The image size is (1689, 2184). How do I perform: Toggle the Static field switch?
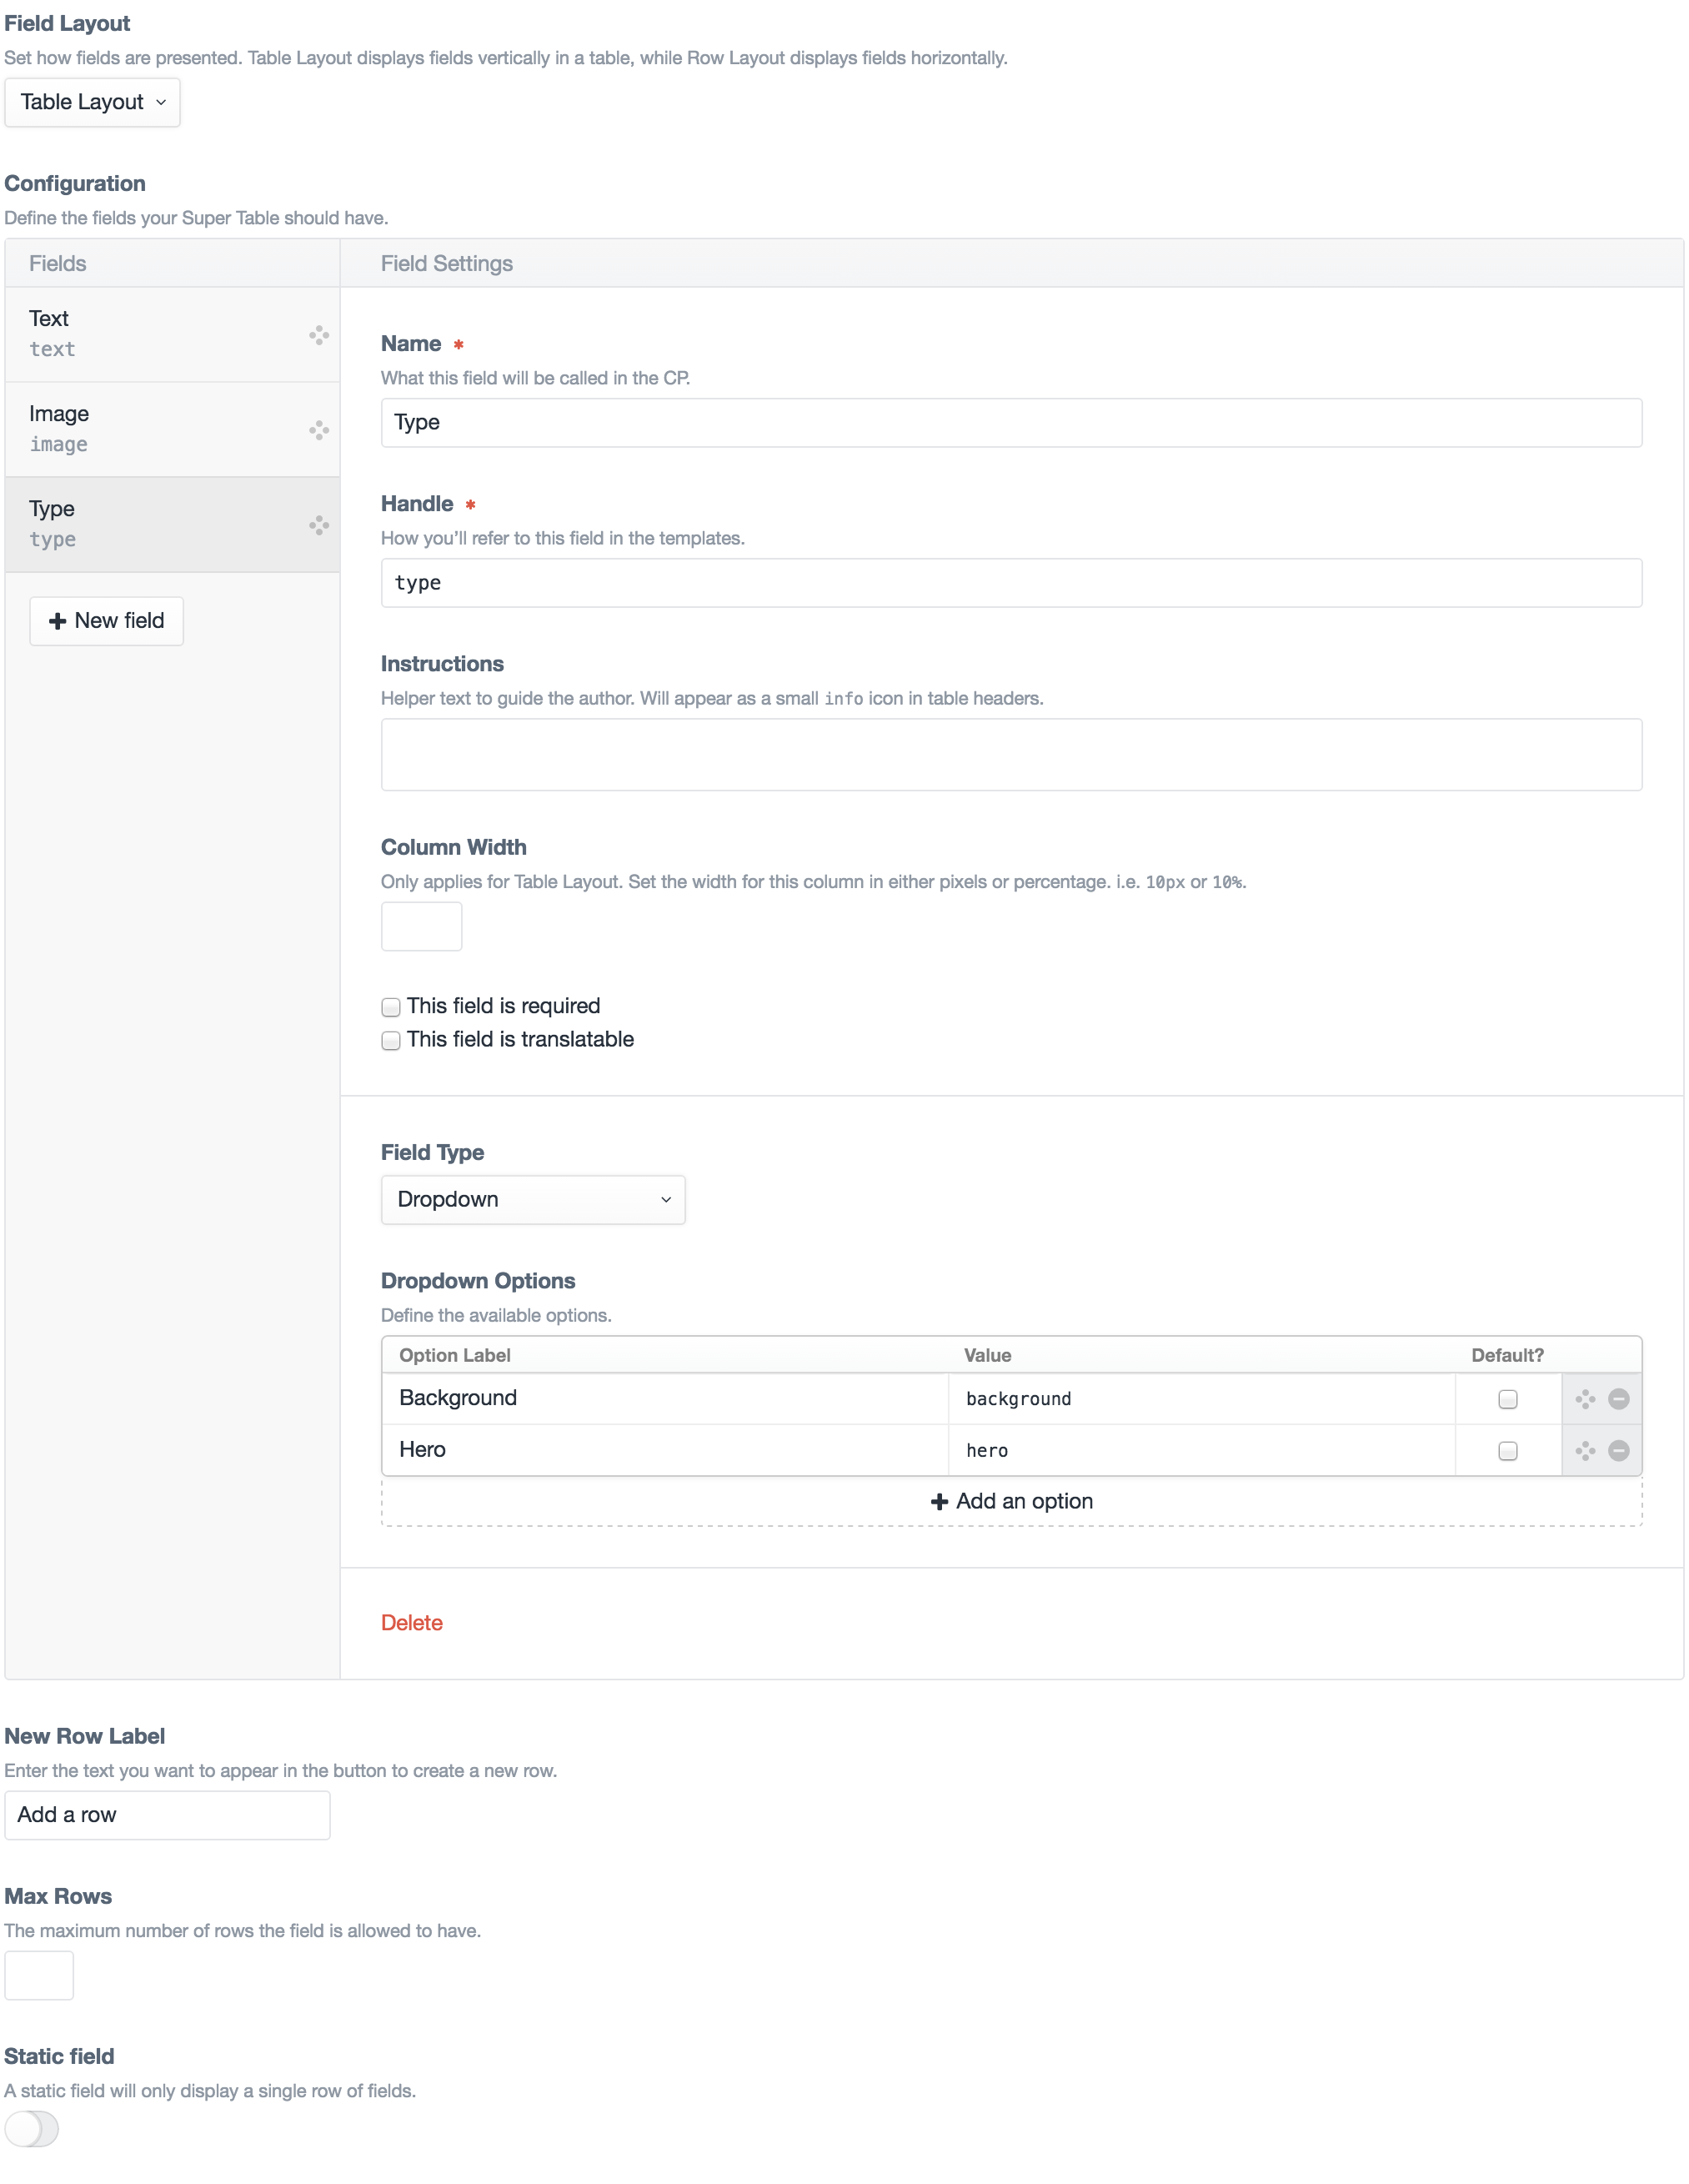32,2128
